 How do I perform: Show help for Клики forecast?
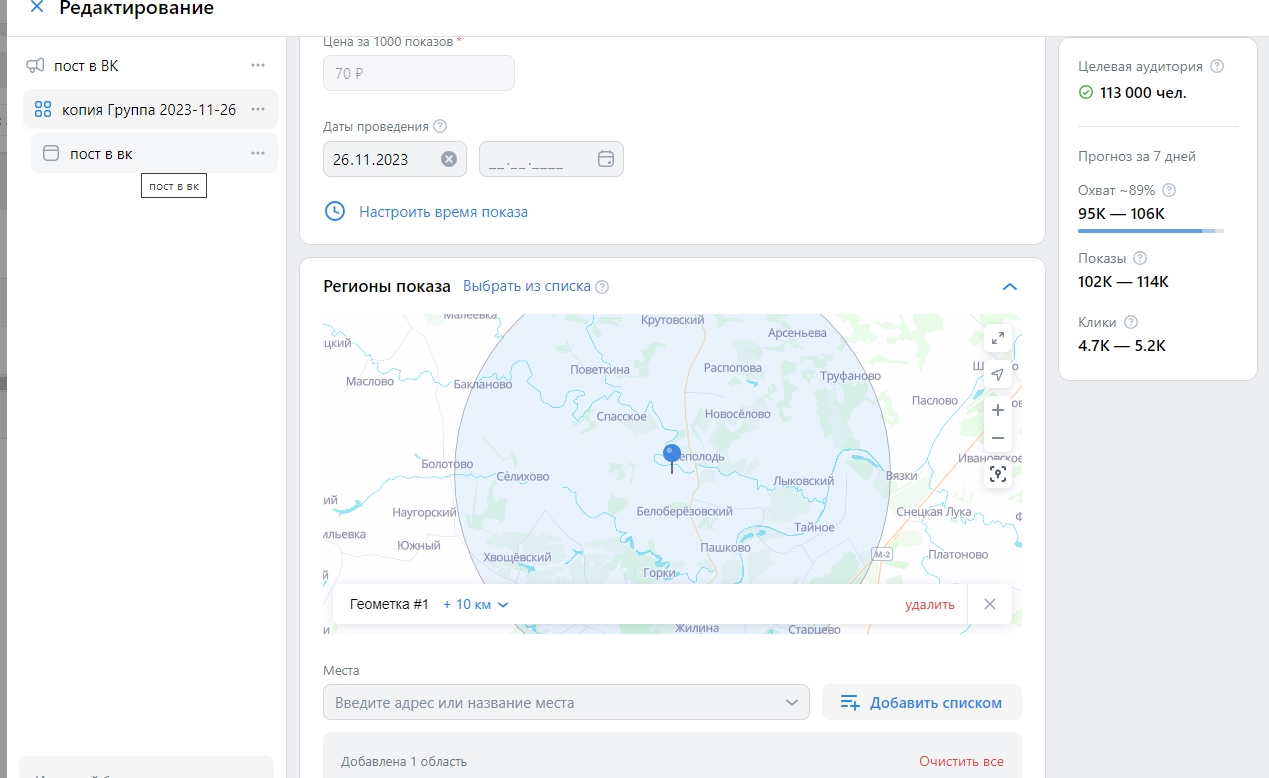coord(1131,322)
